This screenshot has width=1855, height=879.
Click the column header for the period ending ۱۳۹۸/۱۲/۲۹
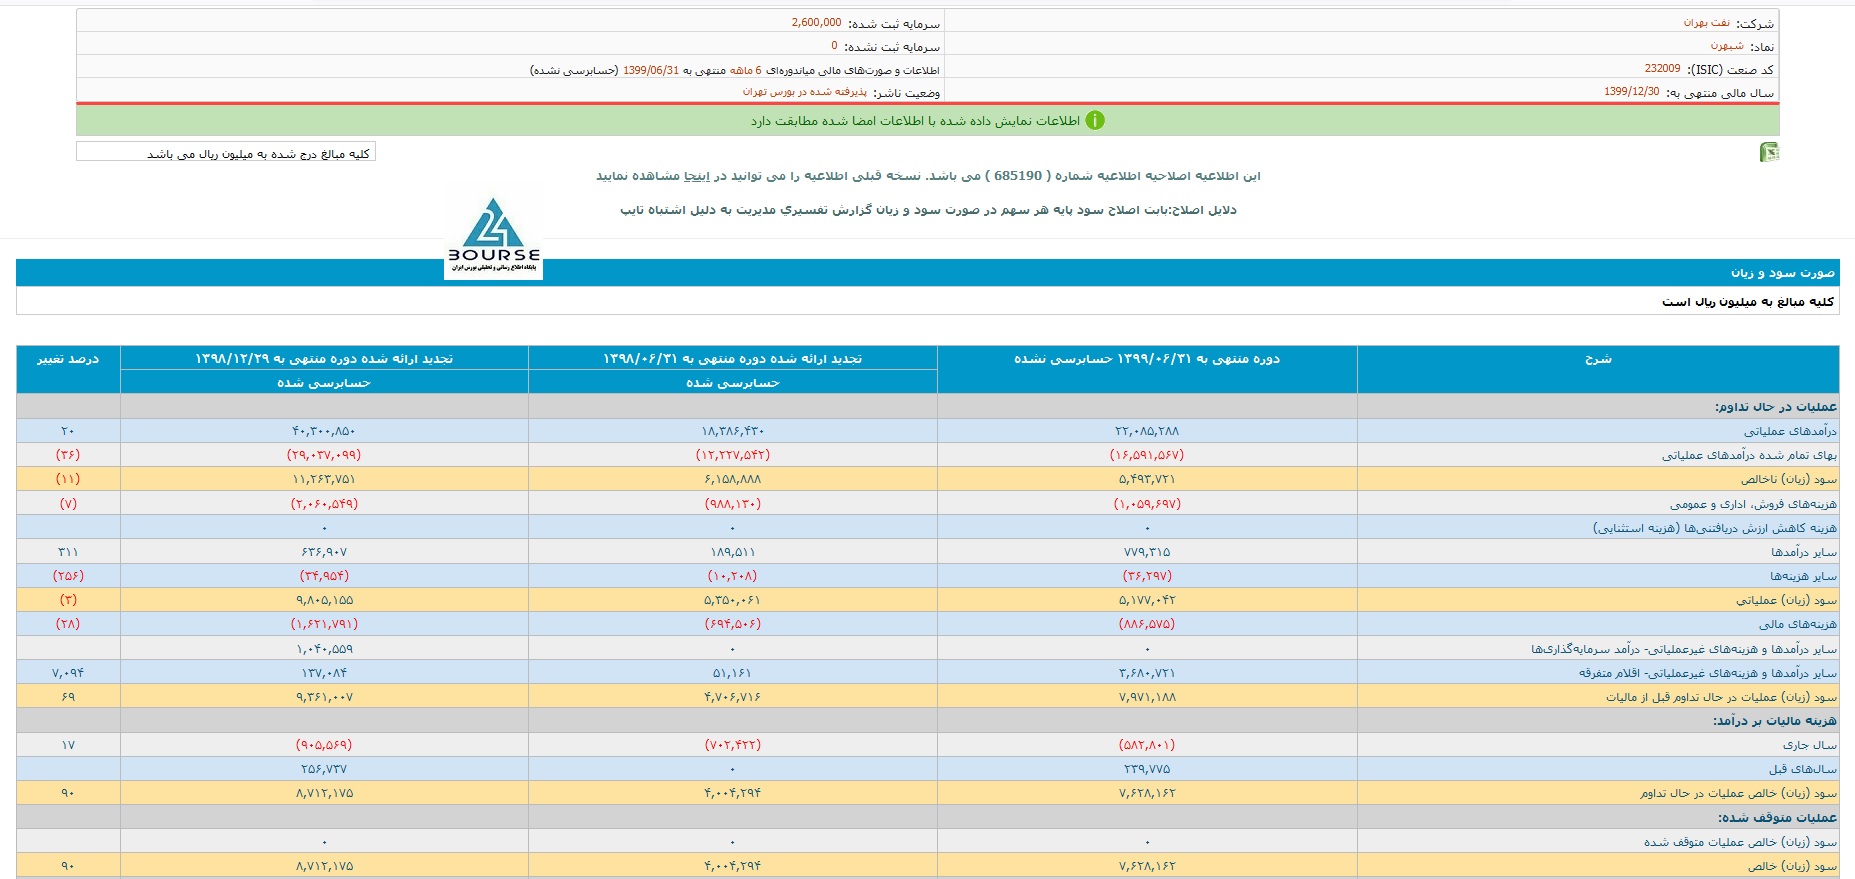324,359
